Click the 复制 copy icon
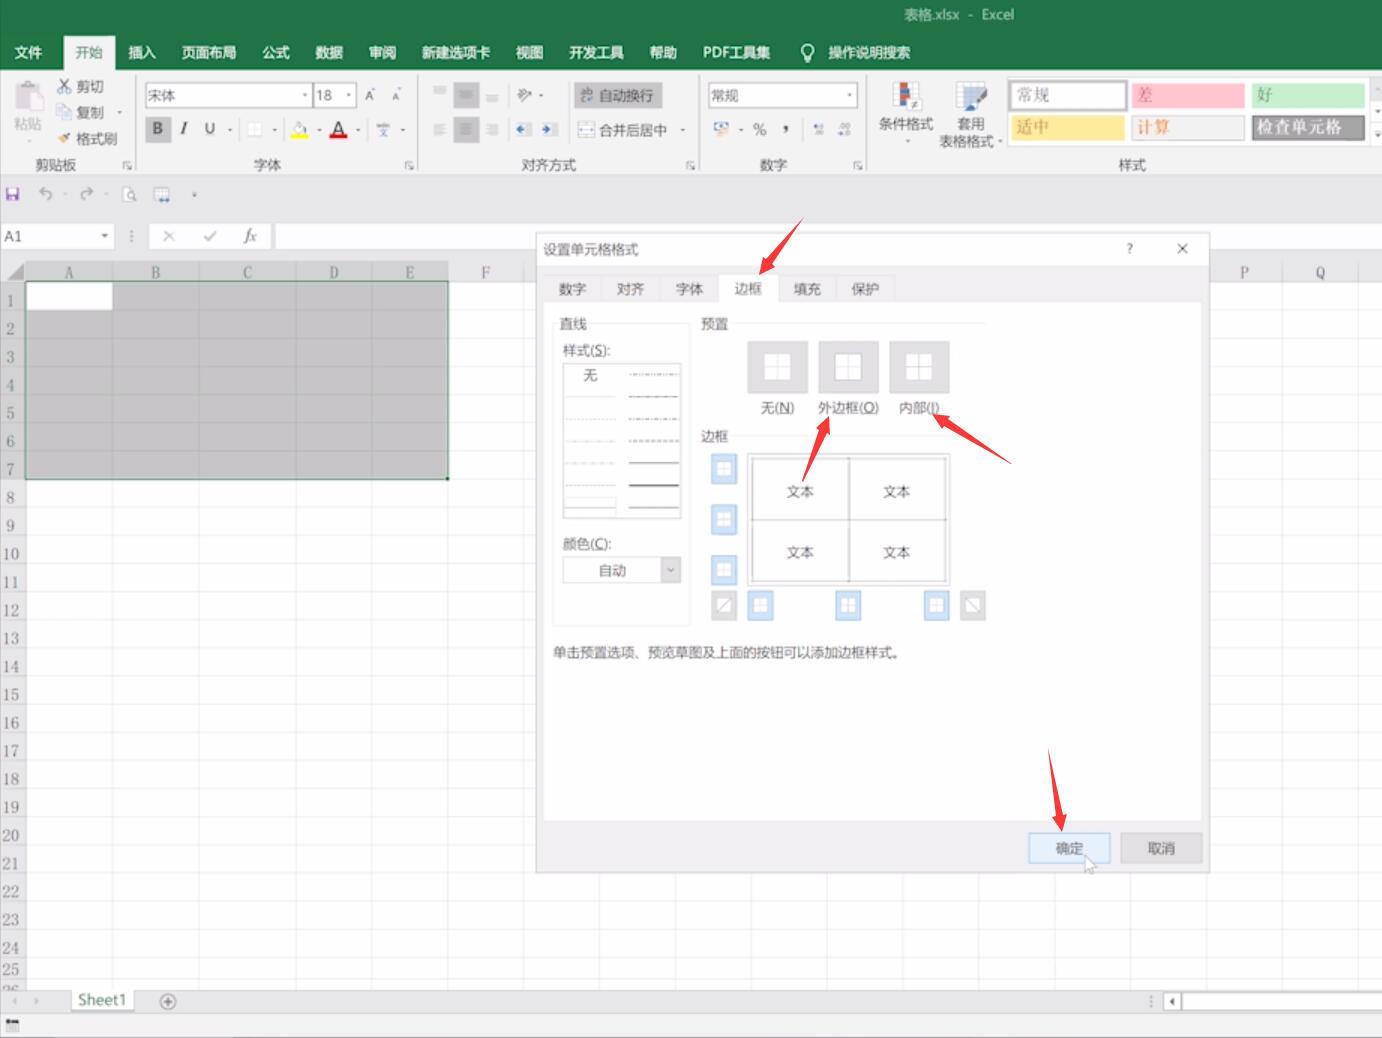Image resolution: width=1382 pixels, height=1038 pixels. tap(64, 112)
